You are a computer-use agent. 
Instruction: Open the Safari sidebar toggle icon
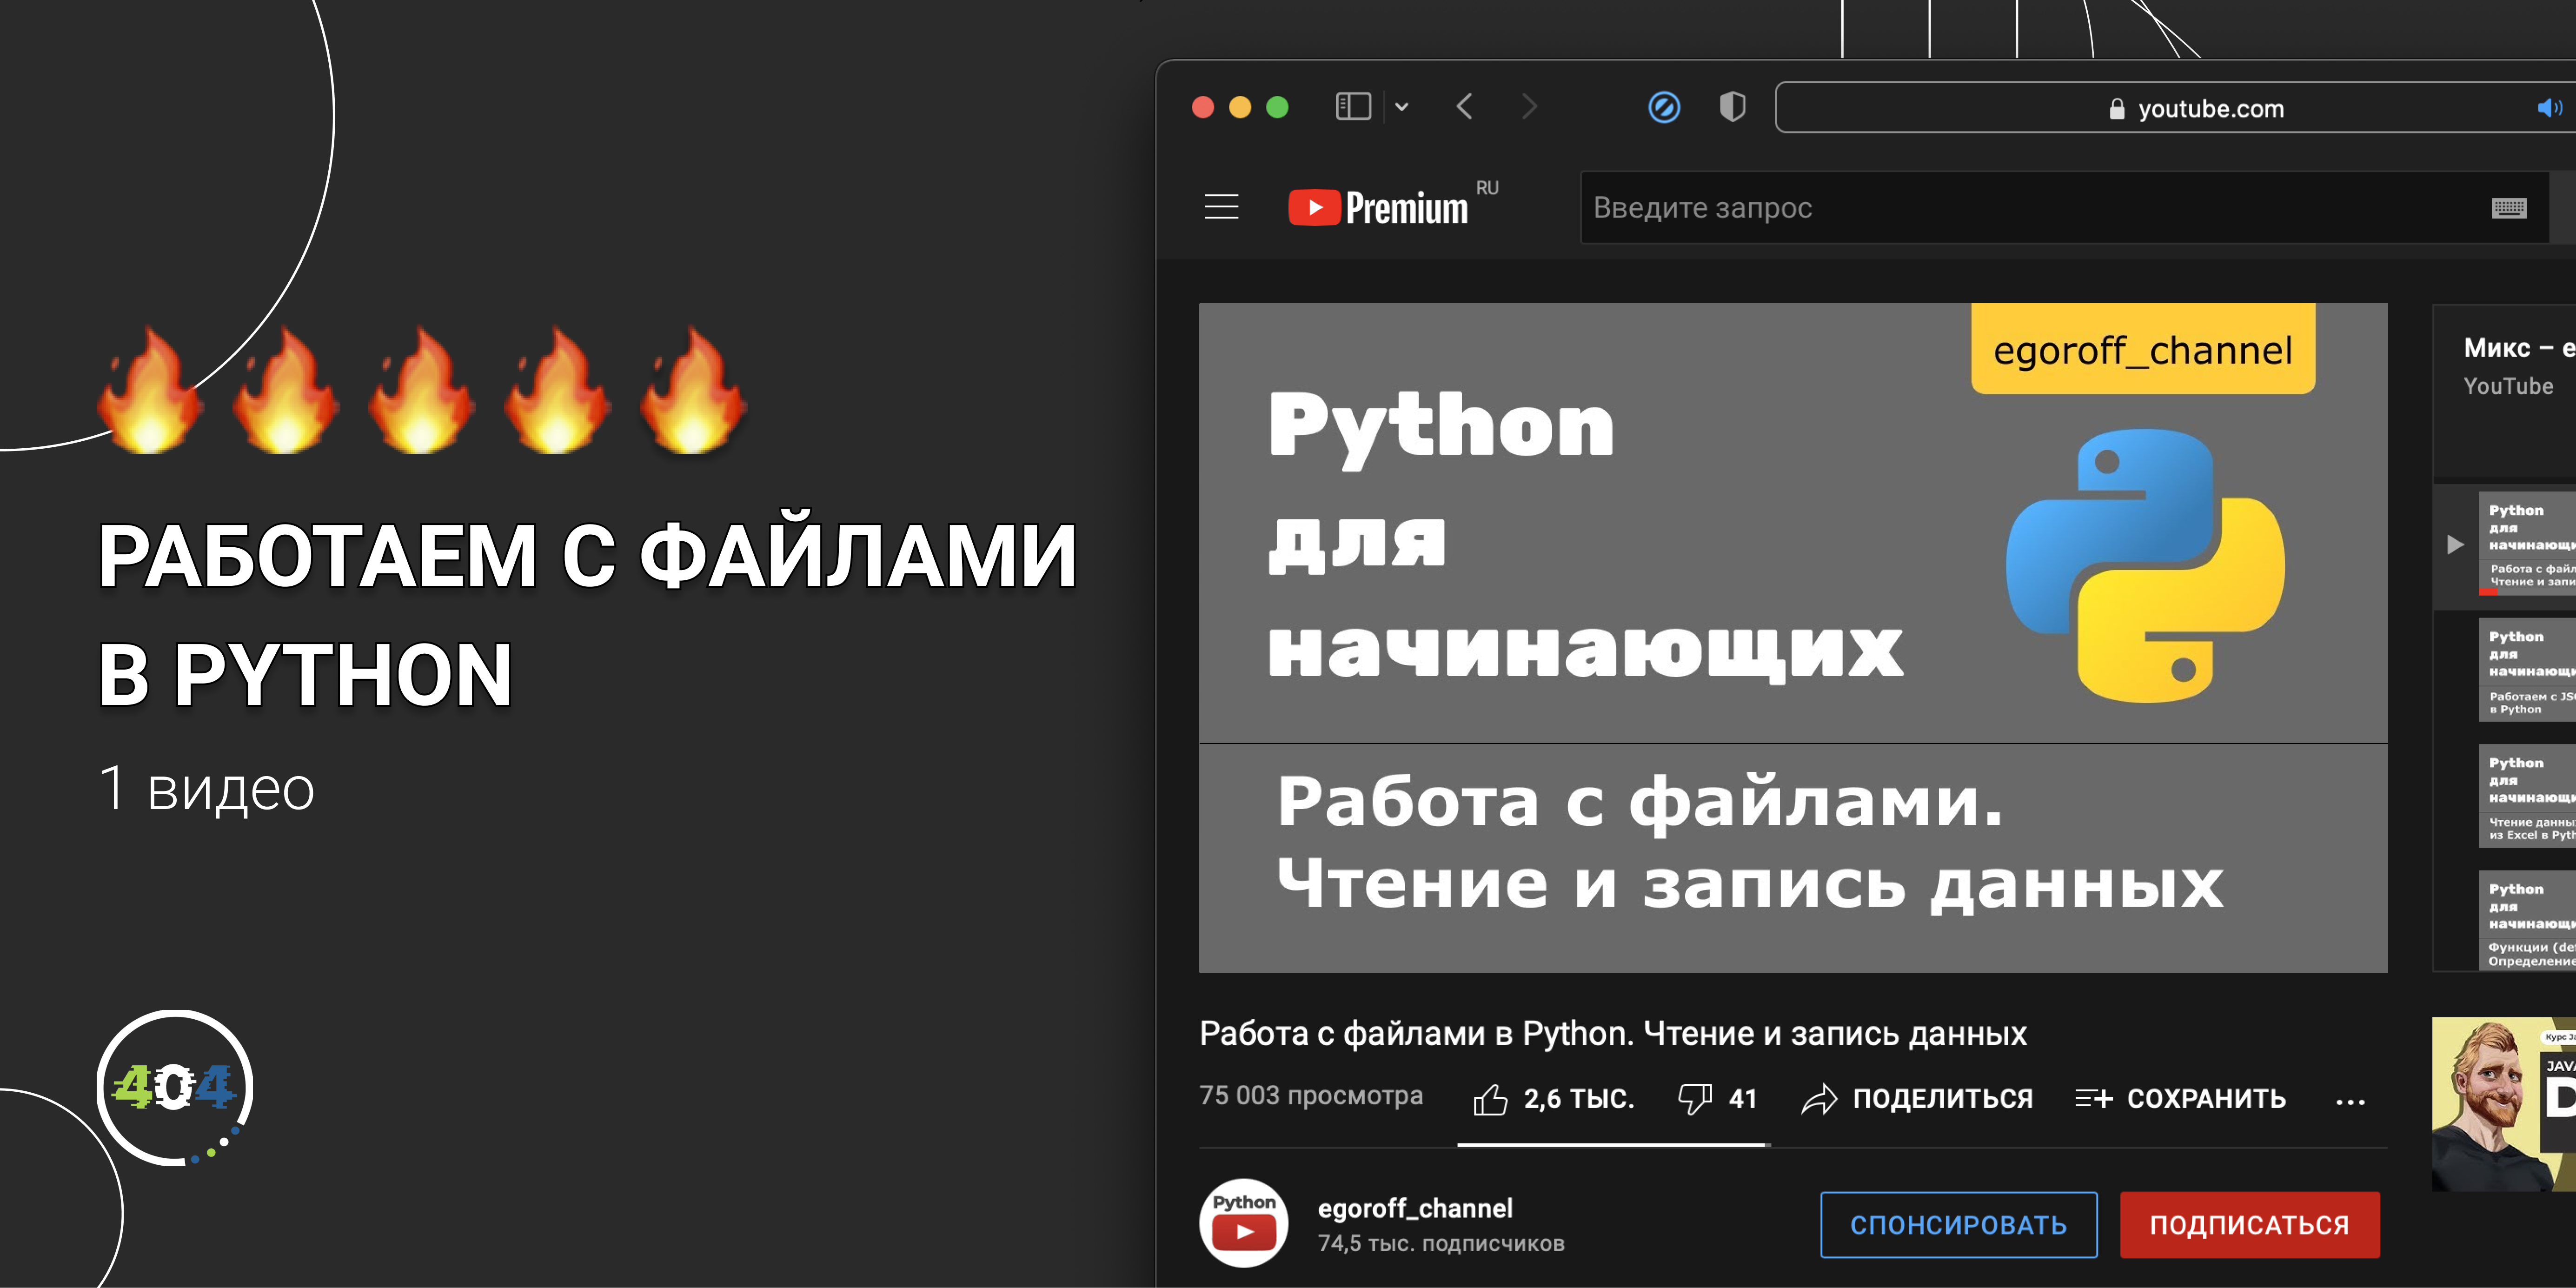coord(1352,106)
